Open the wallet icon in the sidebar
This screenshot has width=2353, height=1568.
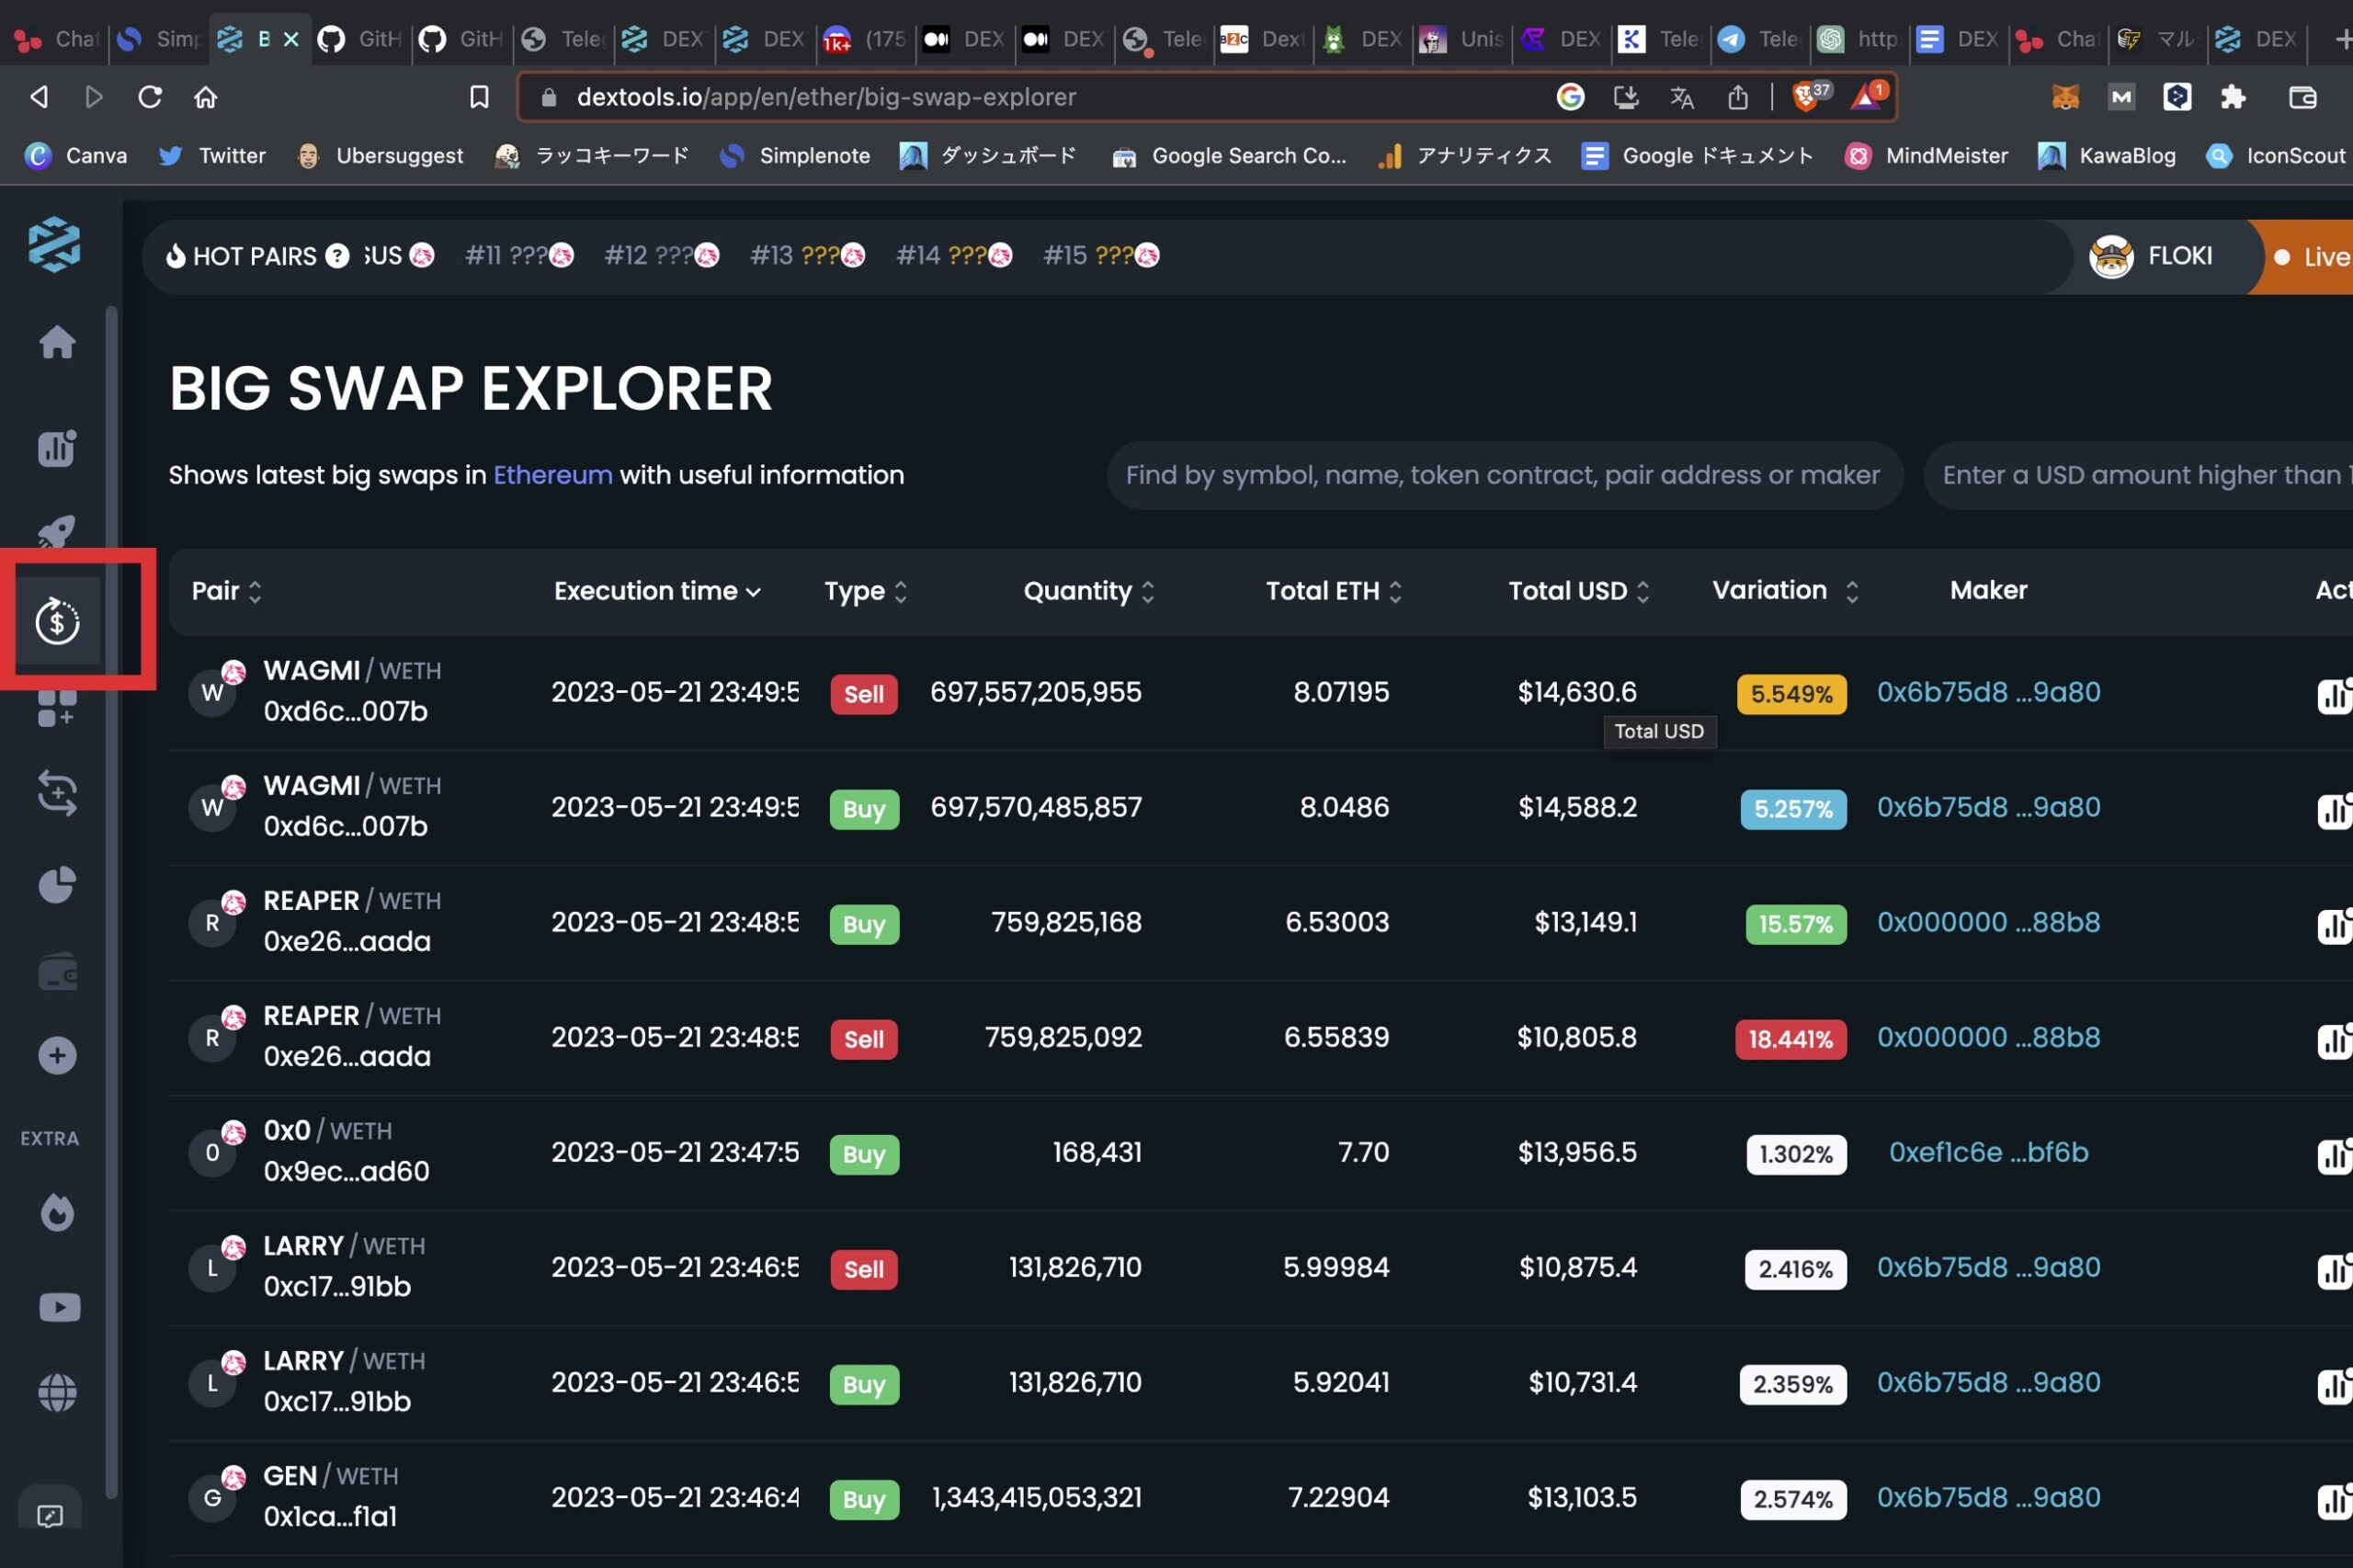56,971
